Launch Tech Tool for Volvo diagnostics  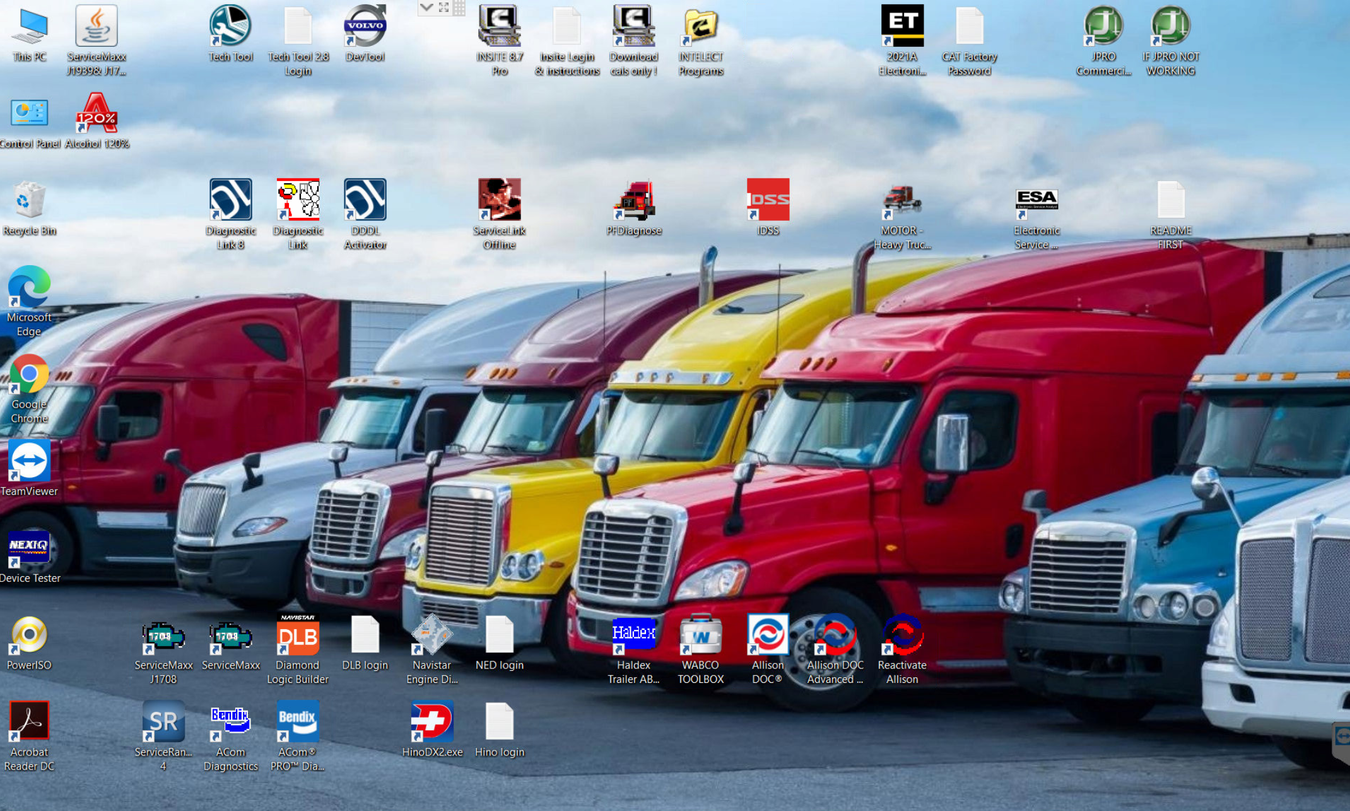click(230, 30)
